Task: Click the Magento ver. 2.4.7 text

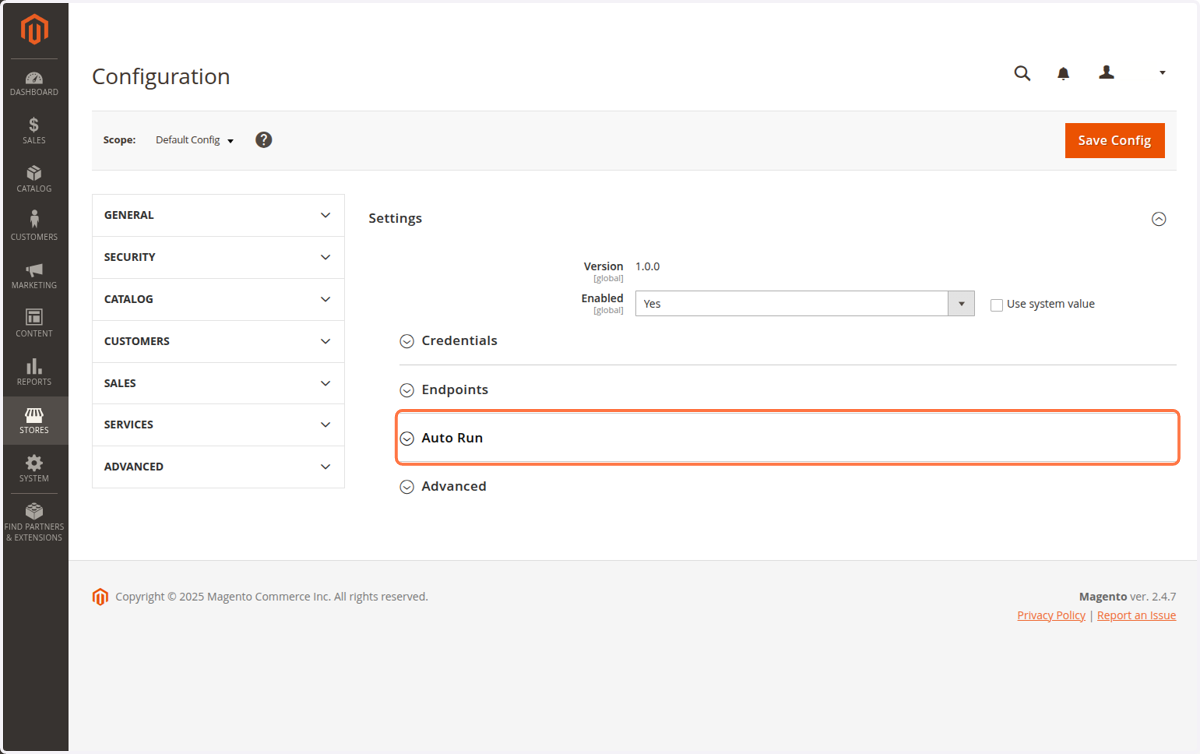Action: coord(1127,597)
